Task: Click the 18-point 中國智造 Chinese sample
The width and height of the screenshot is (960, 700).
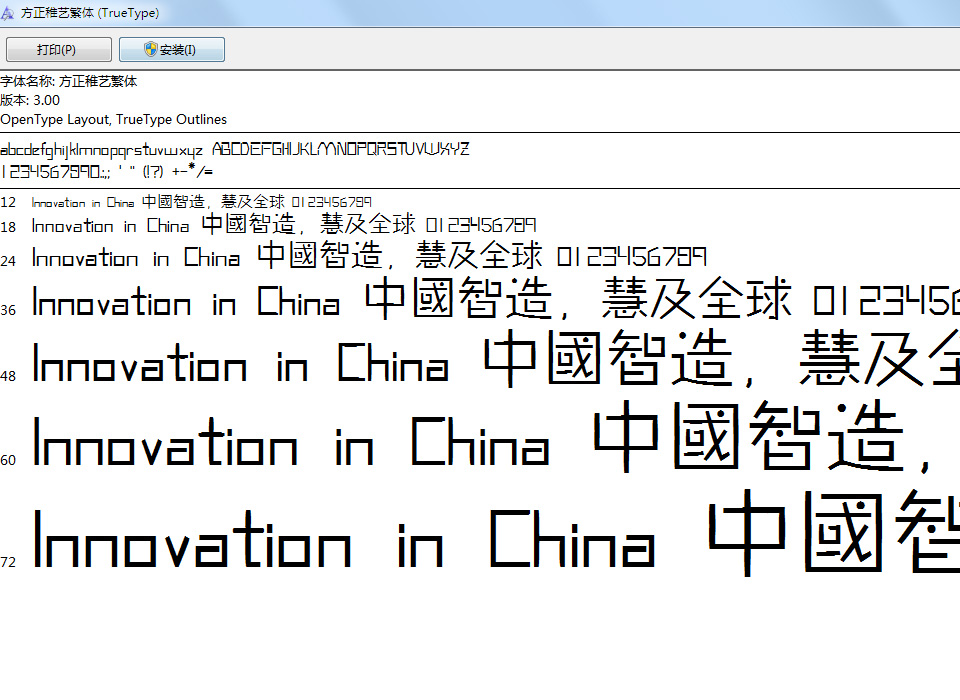Action: click(x=249, y=224)
